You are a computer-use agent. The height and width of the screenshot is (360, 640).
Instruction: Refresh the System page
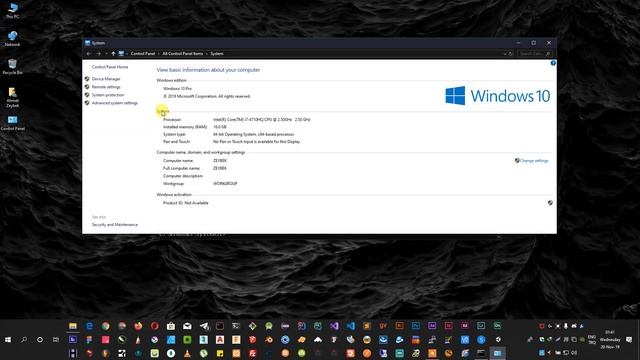(x=511, y=53)
